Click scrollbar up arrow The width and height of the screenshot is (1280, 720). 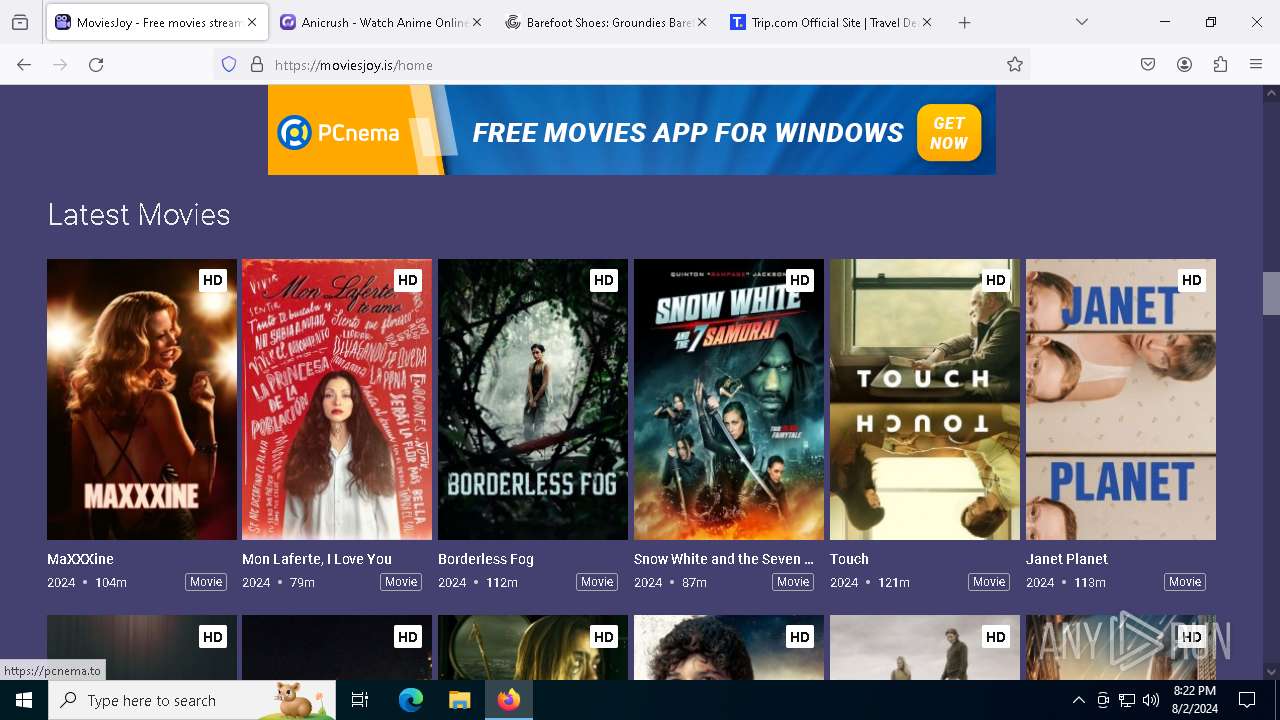(x=1271, y=93)
